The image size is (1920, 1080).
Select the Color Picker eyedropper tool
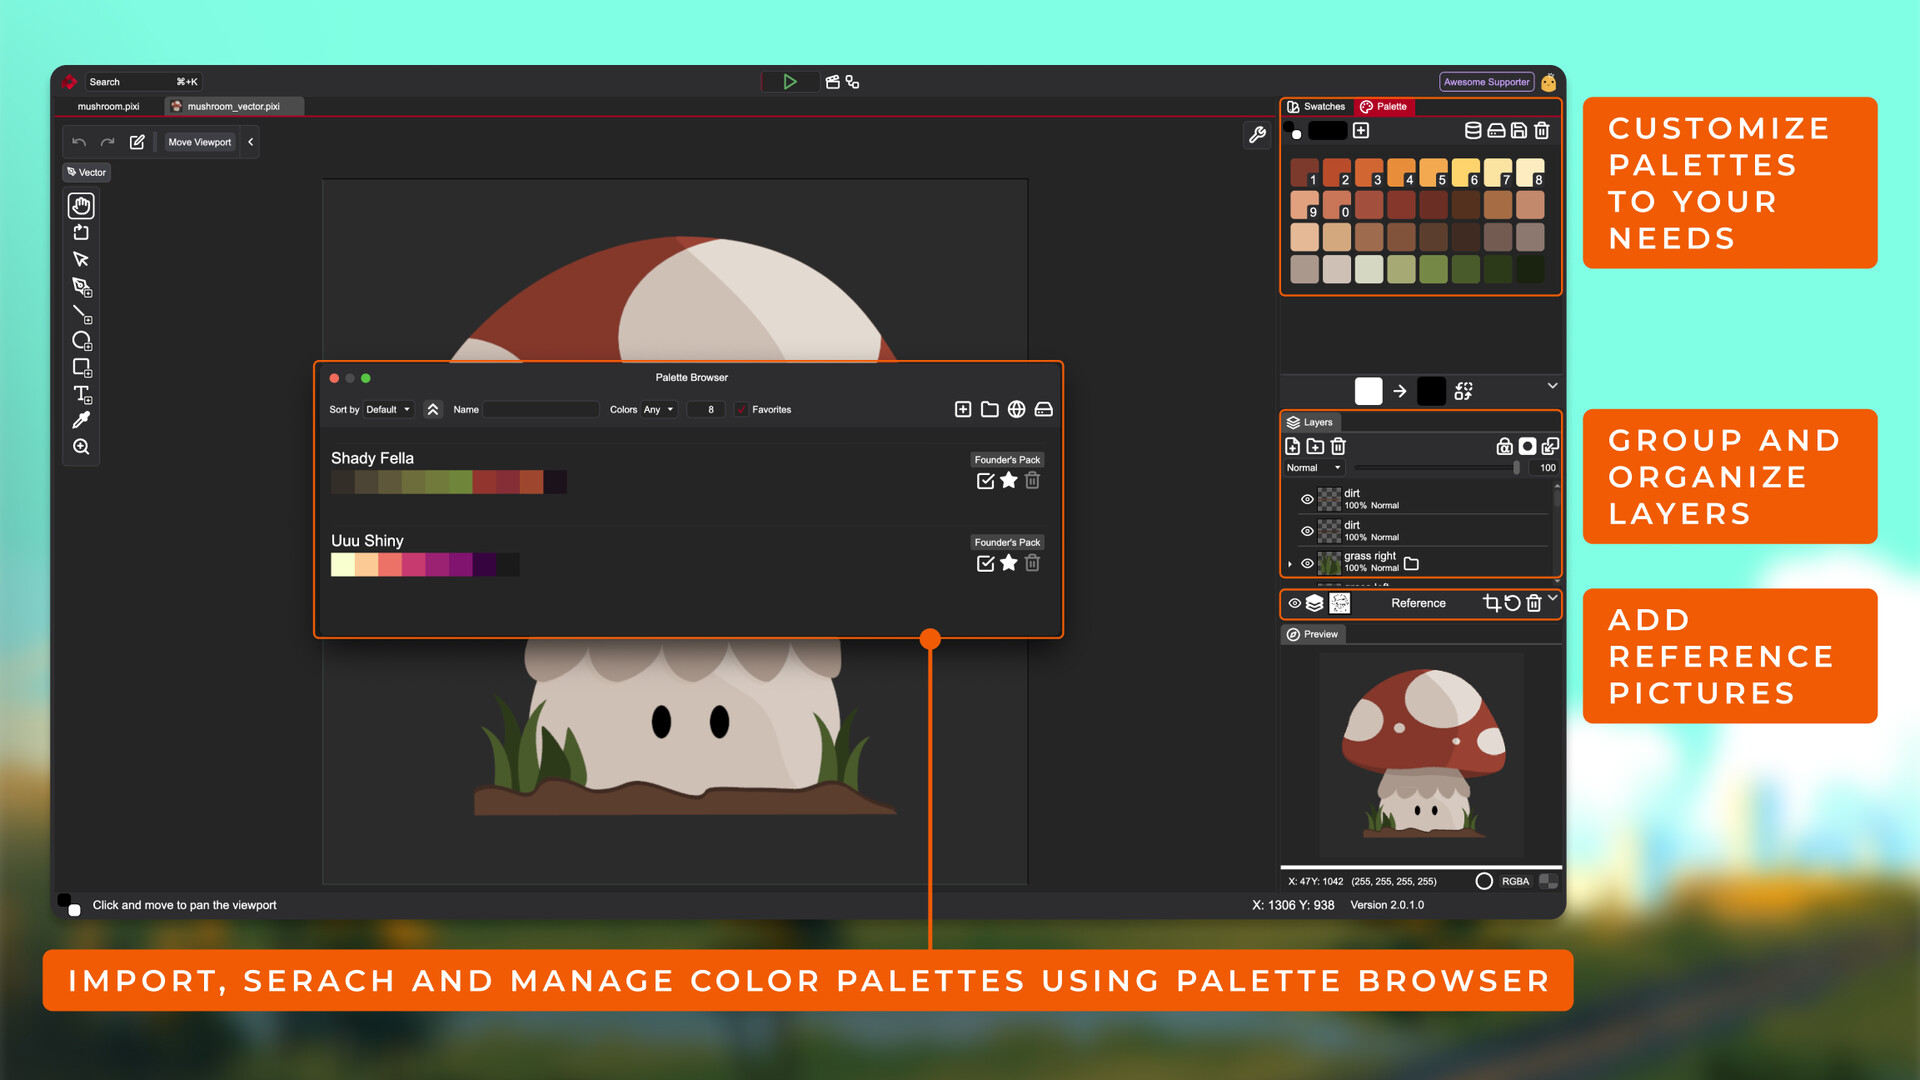coord(81,420)
